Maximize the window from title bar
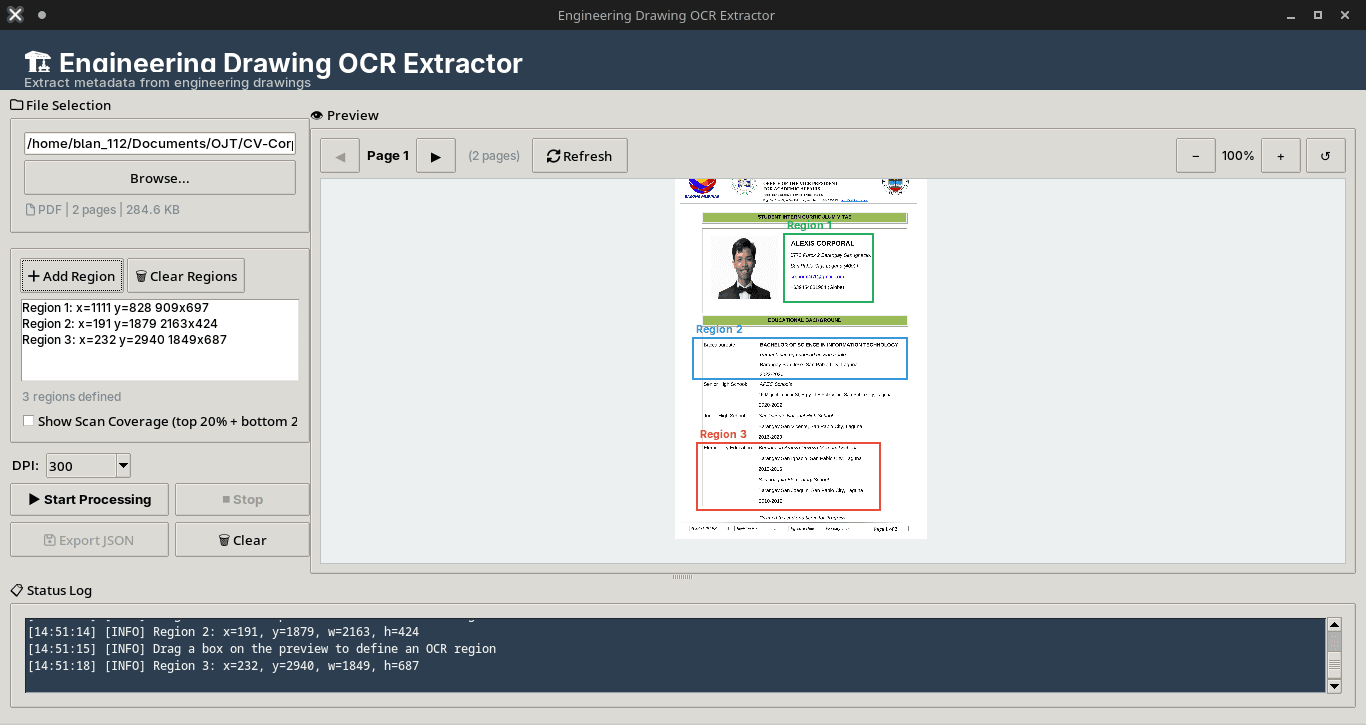 (1318, 15)
